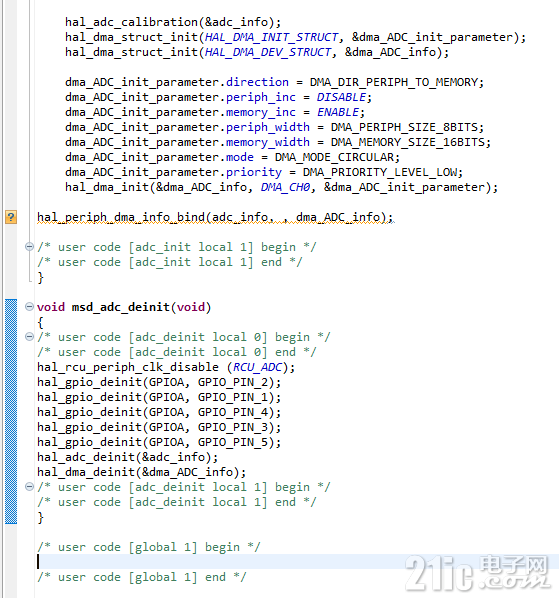Click the periph_inc DISABLE value

[x=341, y=97]
